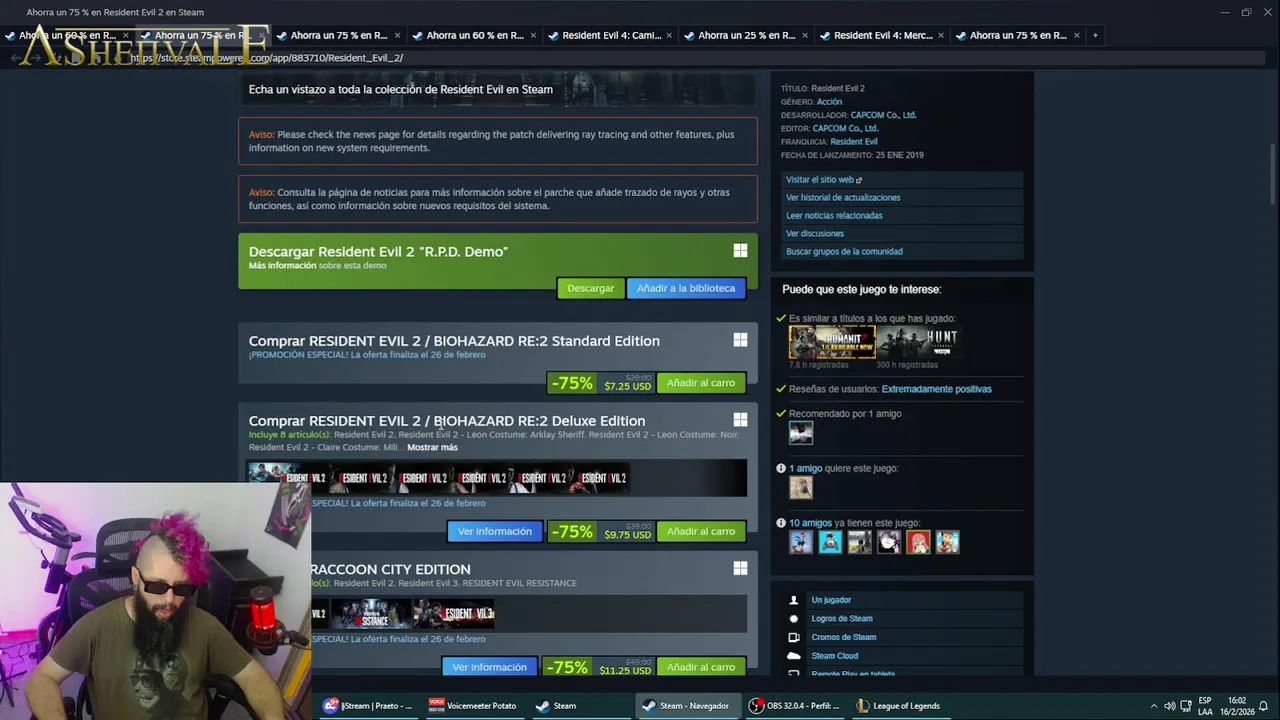Click avatar of friend who wants game

point(801,487)
